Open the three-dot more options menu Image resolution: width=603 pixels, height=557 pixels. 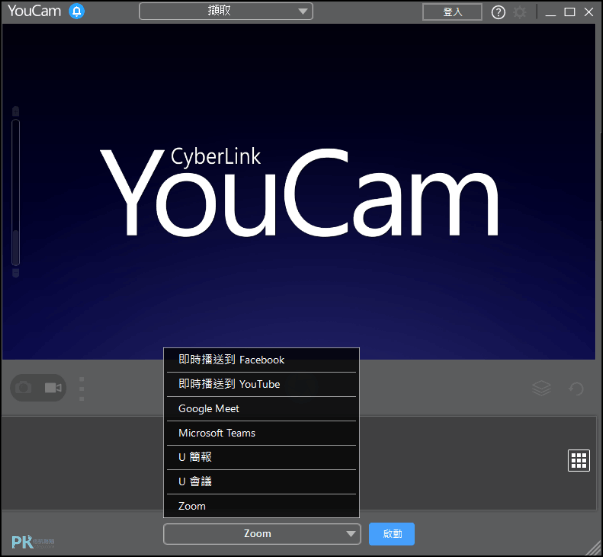point(82,389)
